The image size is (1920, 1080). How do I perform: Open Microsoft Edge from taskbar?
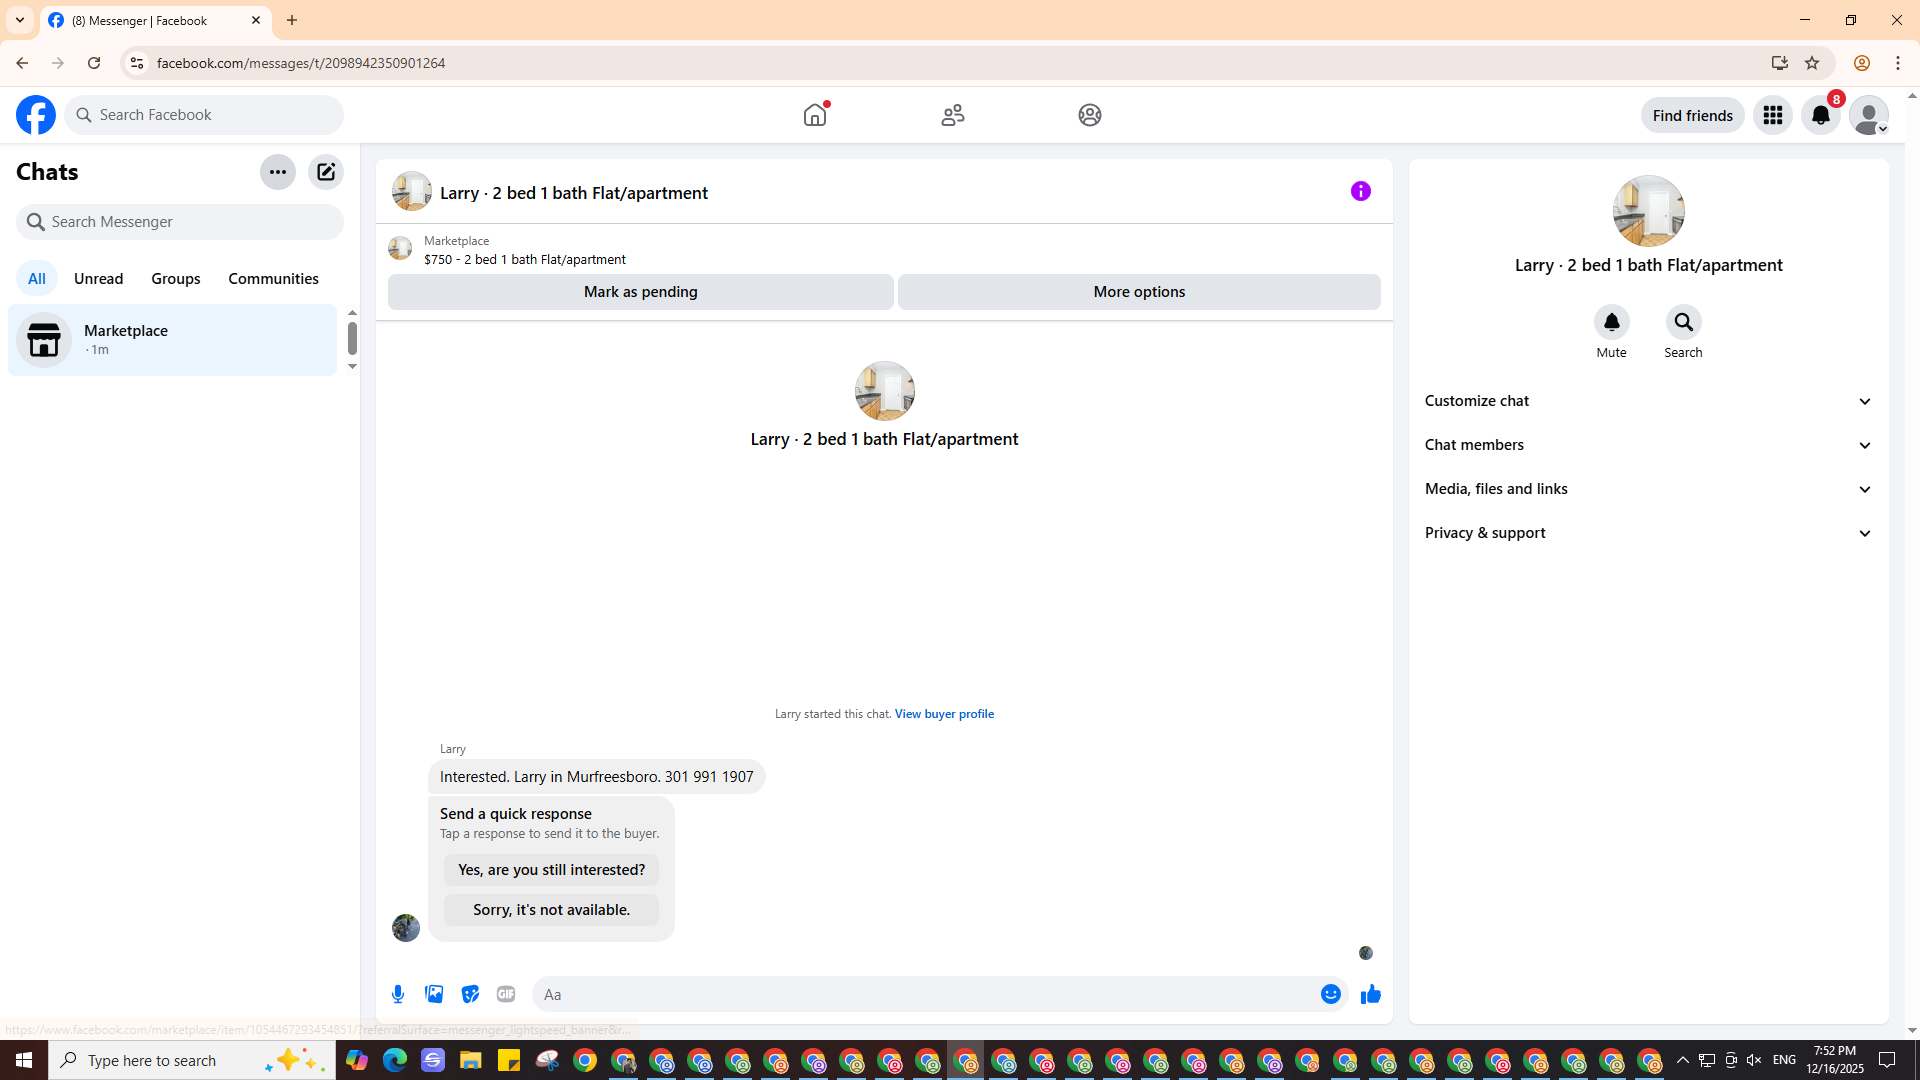tap(395, 1060)
